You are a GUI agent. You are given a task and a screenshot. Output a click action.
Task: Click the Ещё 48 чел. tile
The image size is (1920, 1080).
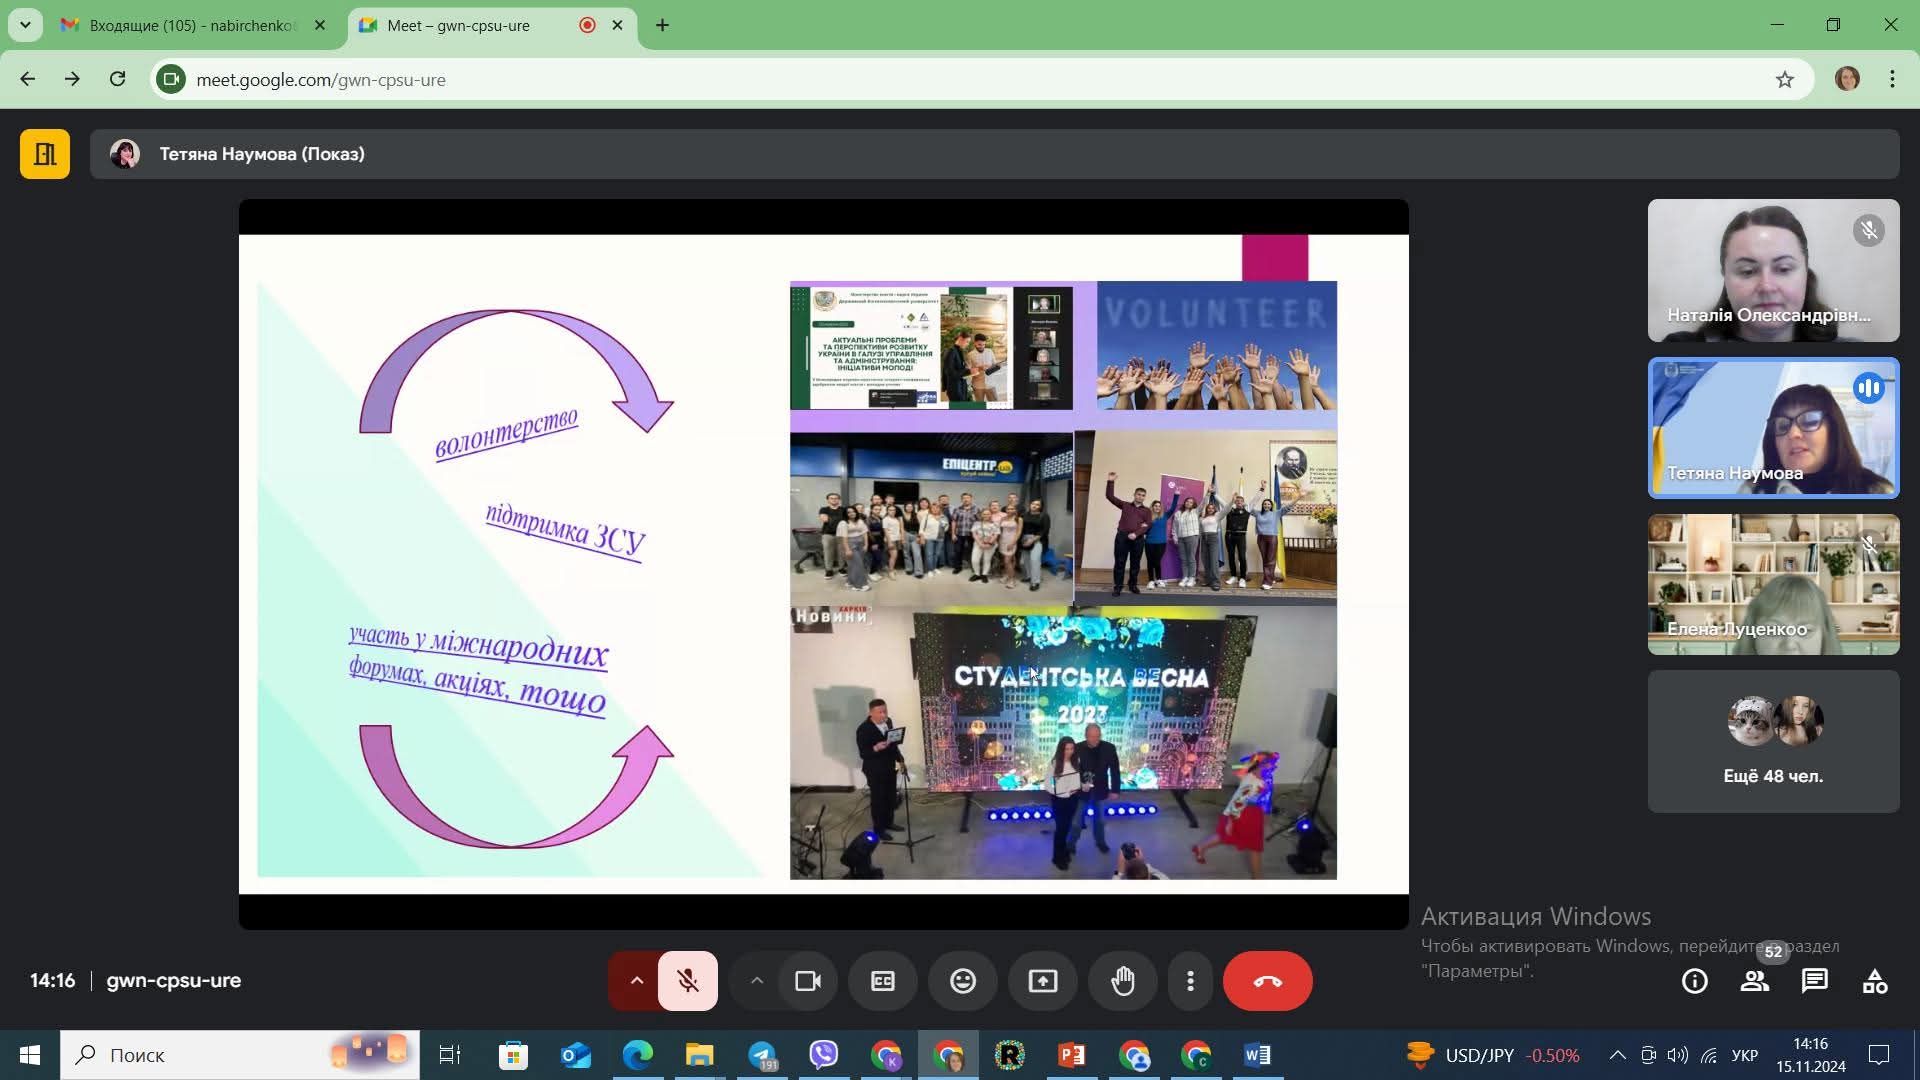[1773, 741]
